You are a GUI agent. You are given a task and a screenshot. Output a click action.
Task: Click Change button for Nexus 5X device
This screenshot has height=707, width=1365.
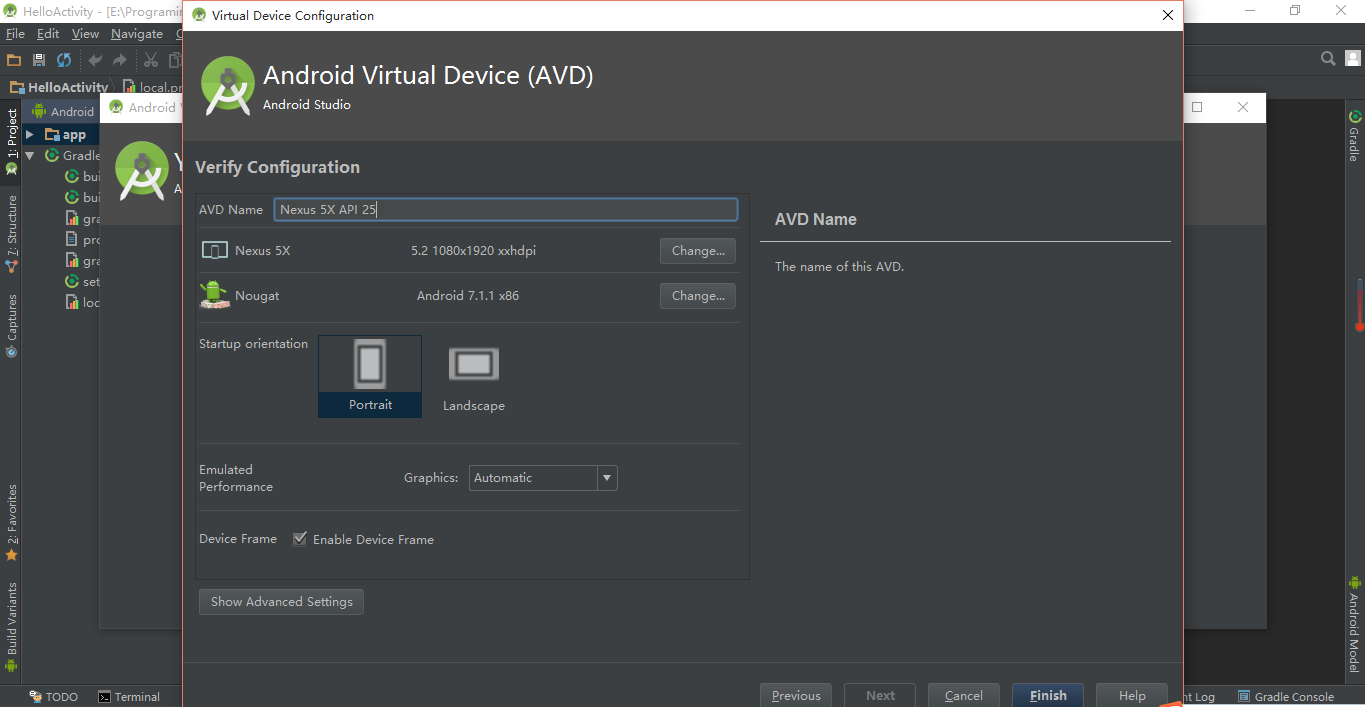coord(698,251)
